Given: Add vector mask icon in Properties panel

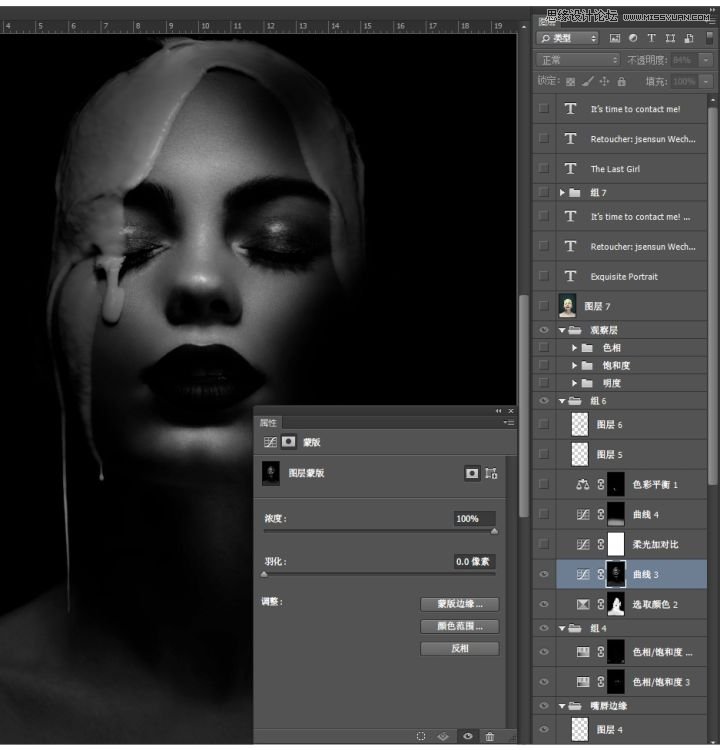Looking at the screenshot, I should tap(491, 474).
